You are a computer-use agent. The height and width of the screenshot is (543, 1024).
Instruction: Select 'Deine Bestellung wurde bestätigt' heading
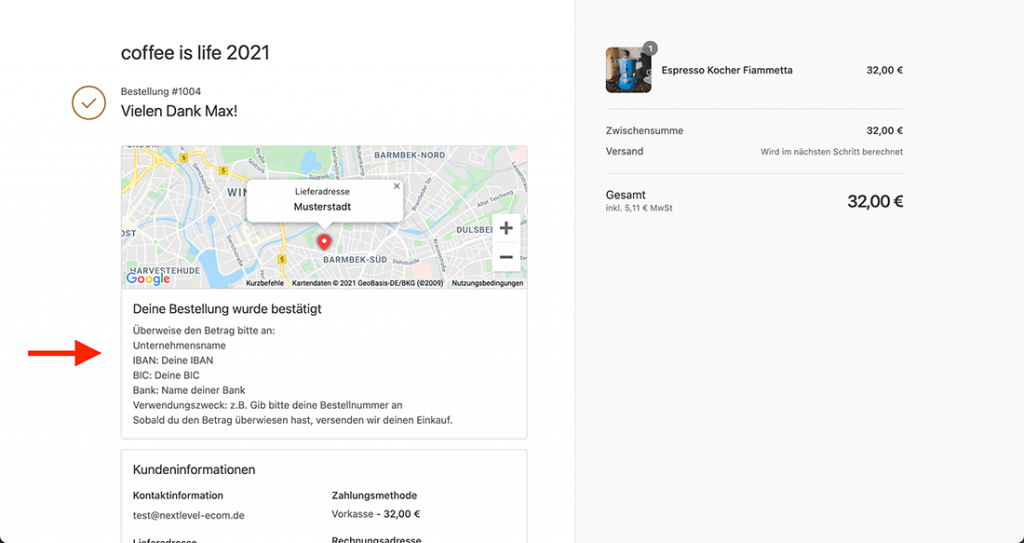(x=227, y=309)
